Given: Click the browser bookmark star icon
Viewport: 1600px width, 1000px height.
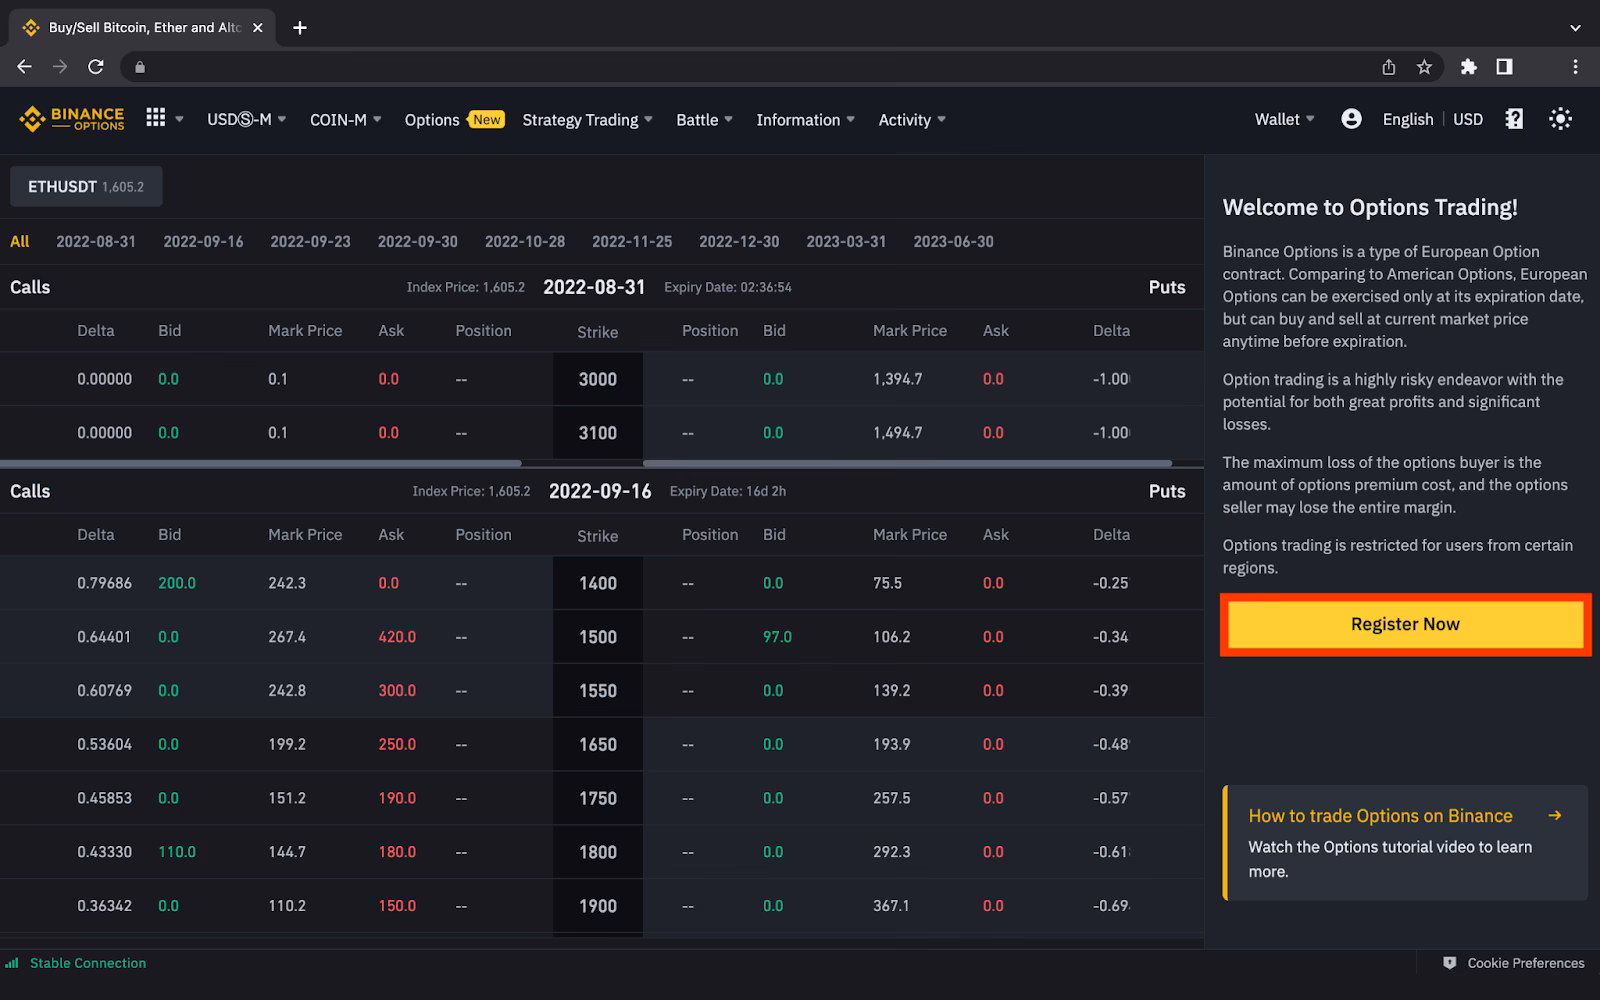Looking at the screenshot, I should point(1423,67).
